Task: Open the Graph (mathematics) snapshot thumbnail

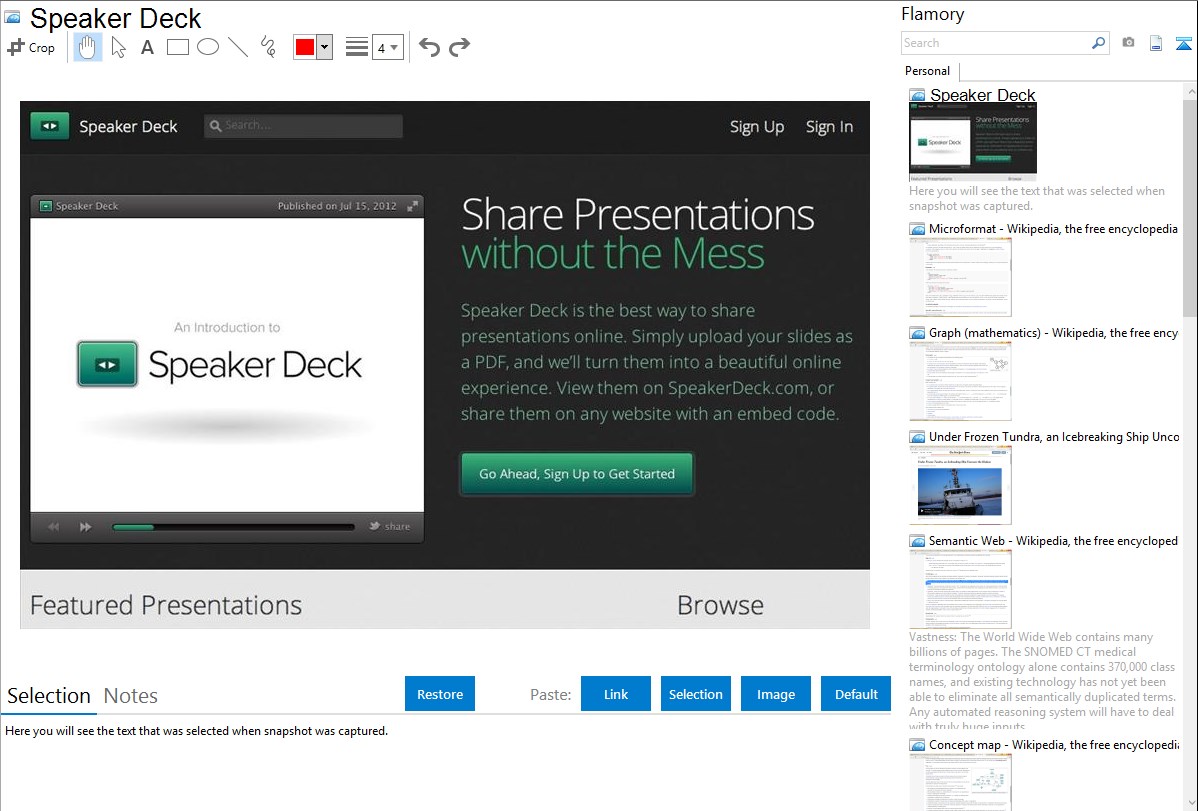Action: point(960,381)
